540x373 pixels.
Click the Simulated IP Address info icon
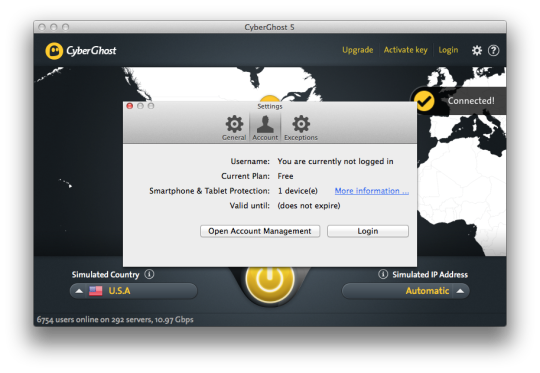[x=383, y=274]
